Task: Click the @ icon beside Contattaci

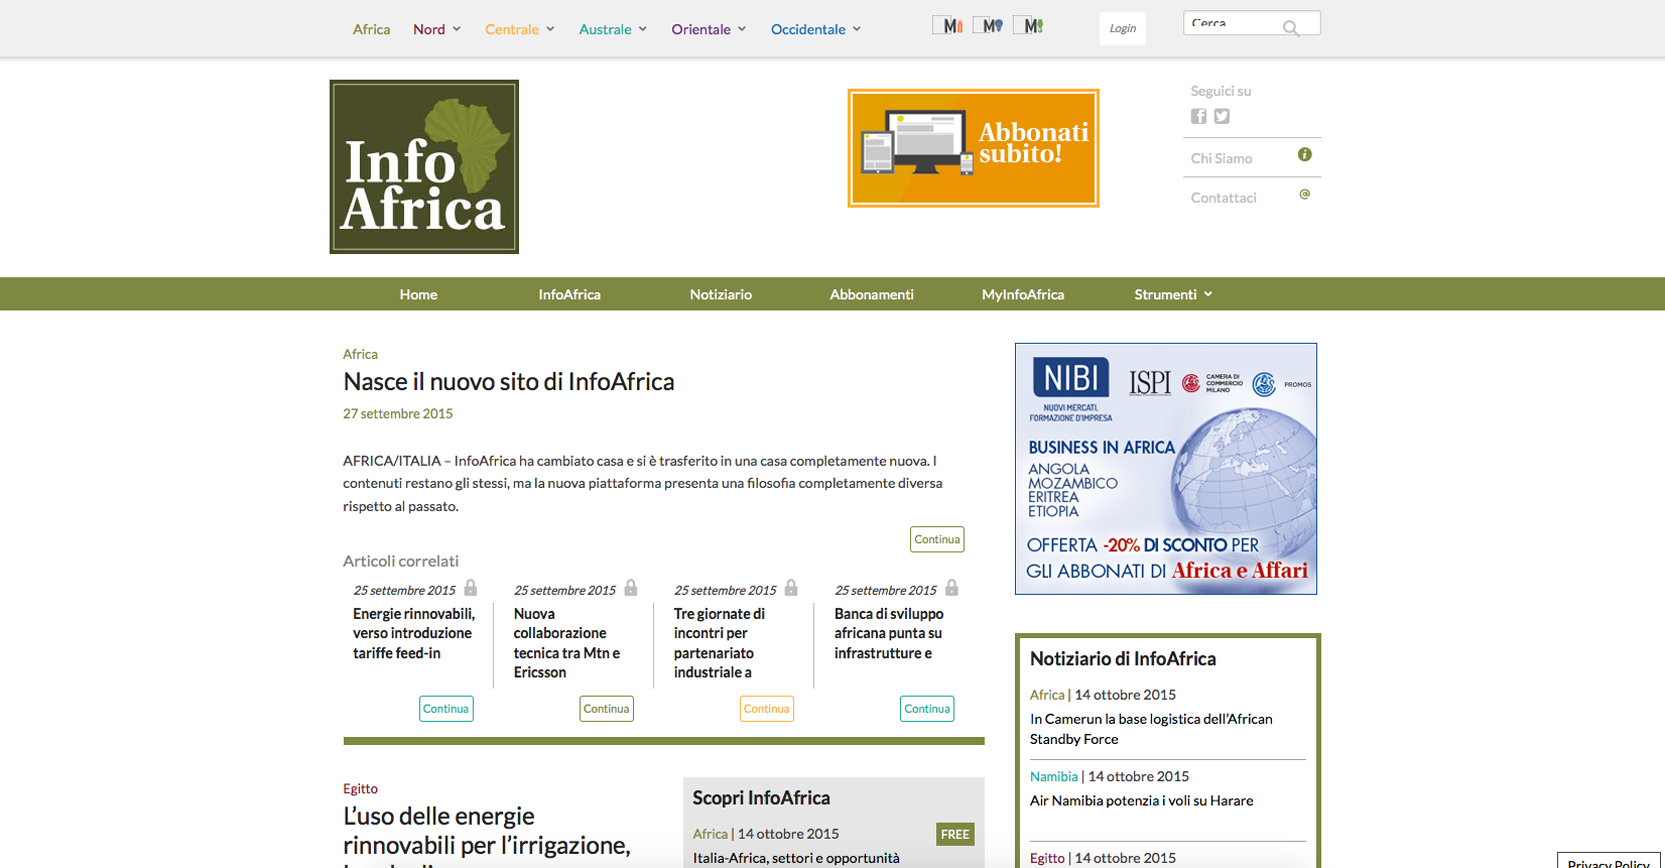Action: pyautogui.click(x=1304, y=195)
